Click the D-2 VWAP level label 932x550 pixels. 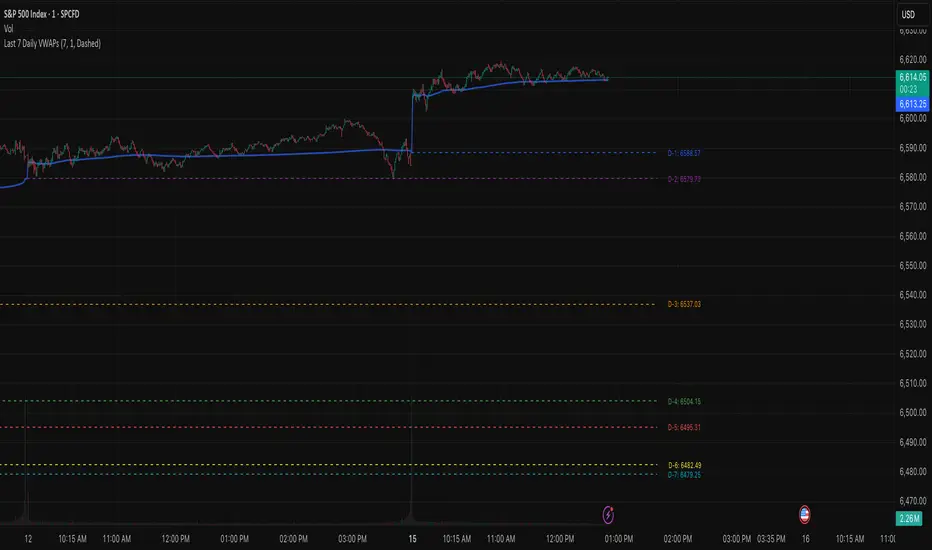[x=684, y=179]
